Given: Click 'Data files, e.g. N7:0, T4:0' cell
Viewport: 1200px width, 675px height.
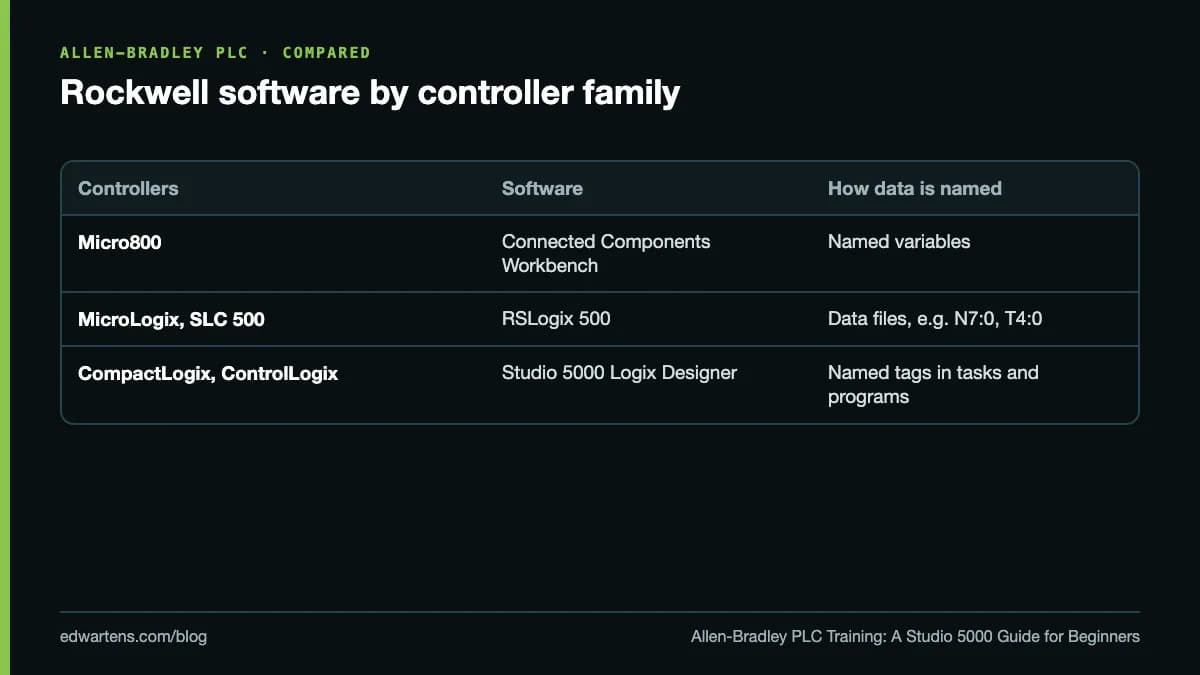Looking at the screenshot, I should click(x=937, y=319).
